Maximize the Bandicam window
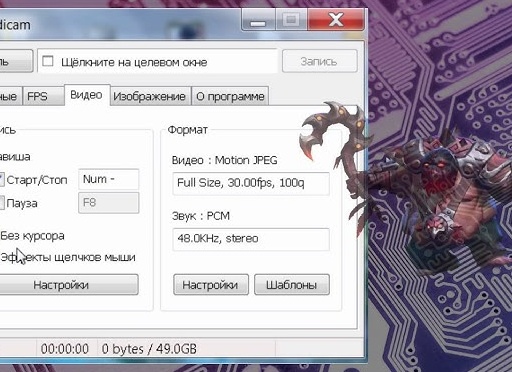 pos(291,20)
